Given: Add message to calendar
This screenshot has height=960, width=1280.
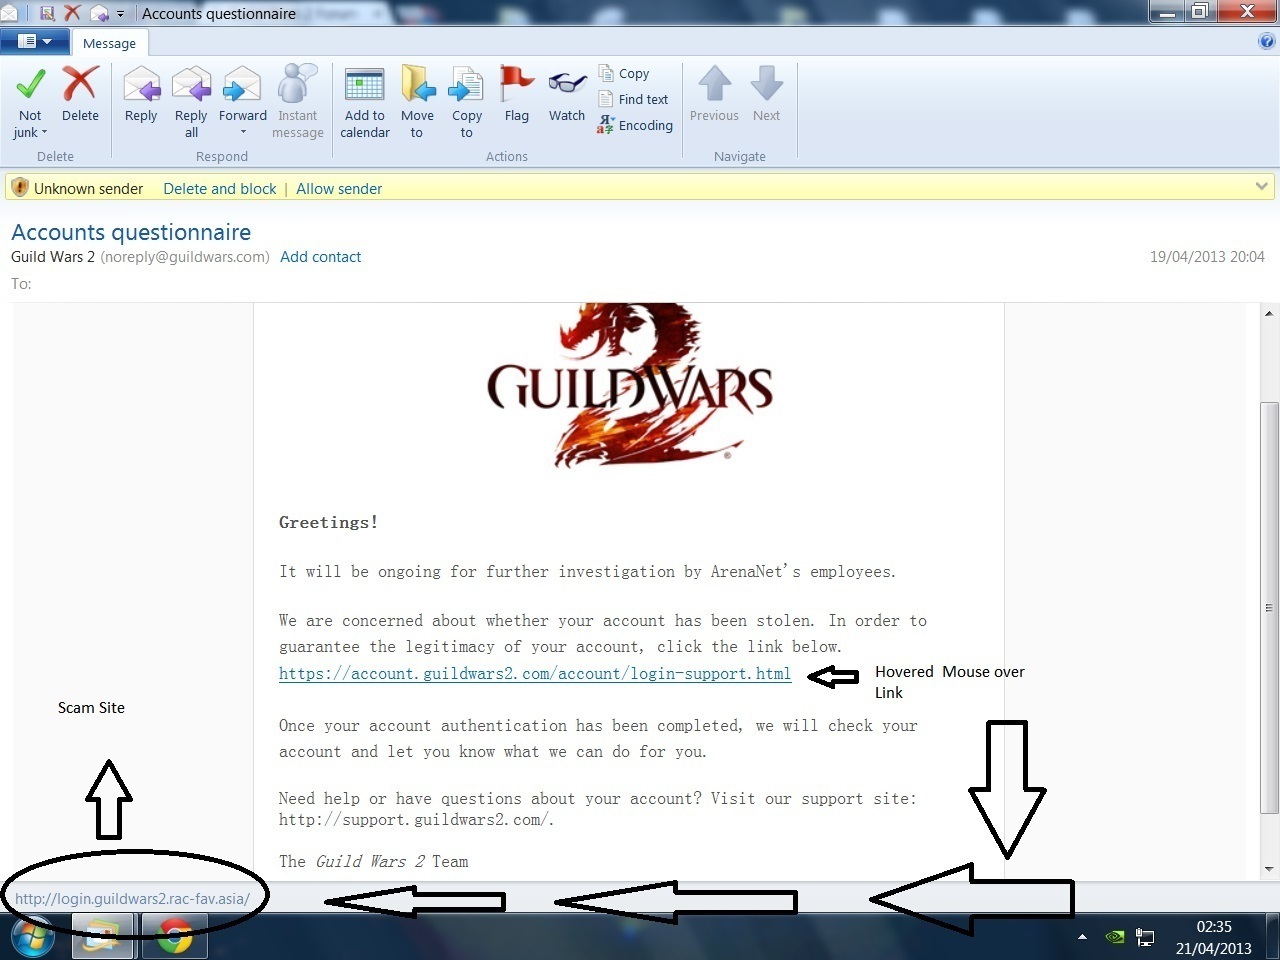Looking at the screenshot, I should tap(365, 101).
